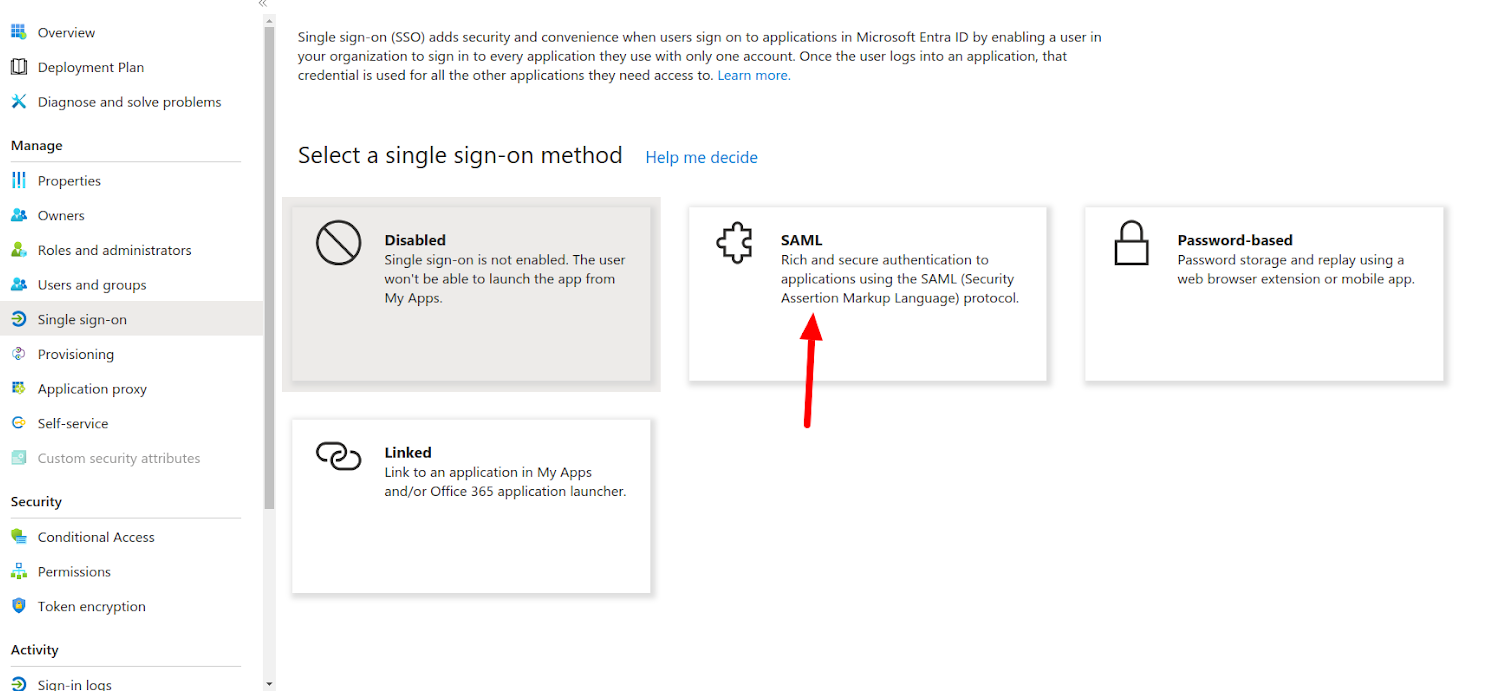Click the Conditional Access icon
The image size is (1497, 691).
tap(18, 537)
